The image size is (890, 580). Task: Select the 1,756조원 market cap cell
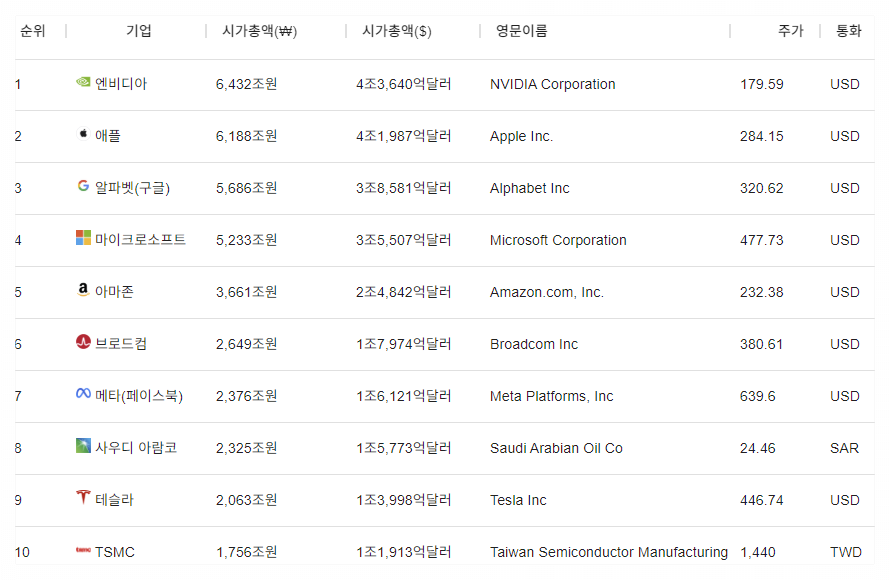[x=246, y=552]
